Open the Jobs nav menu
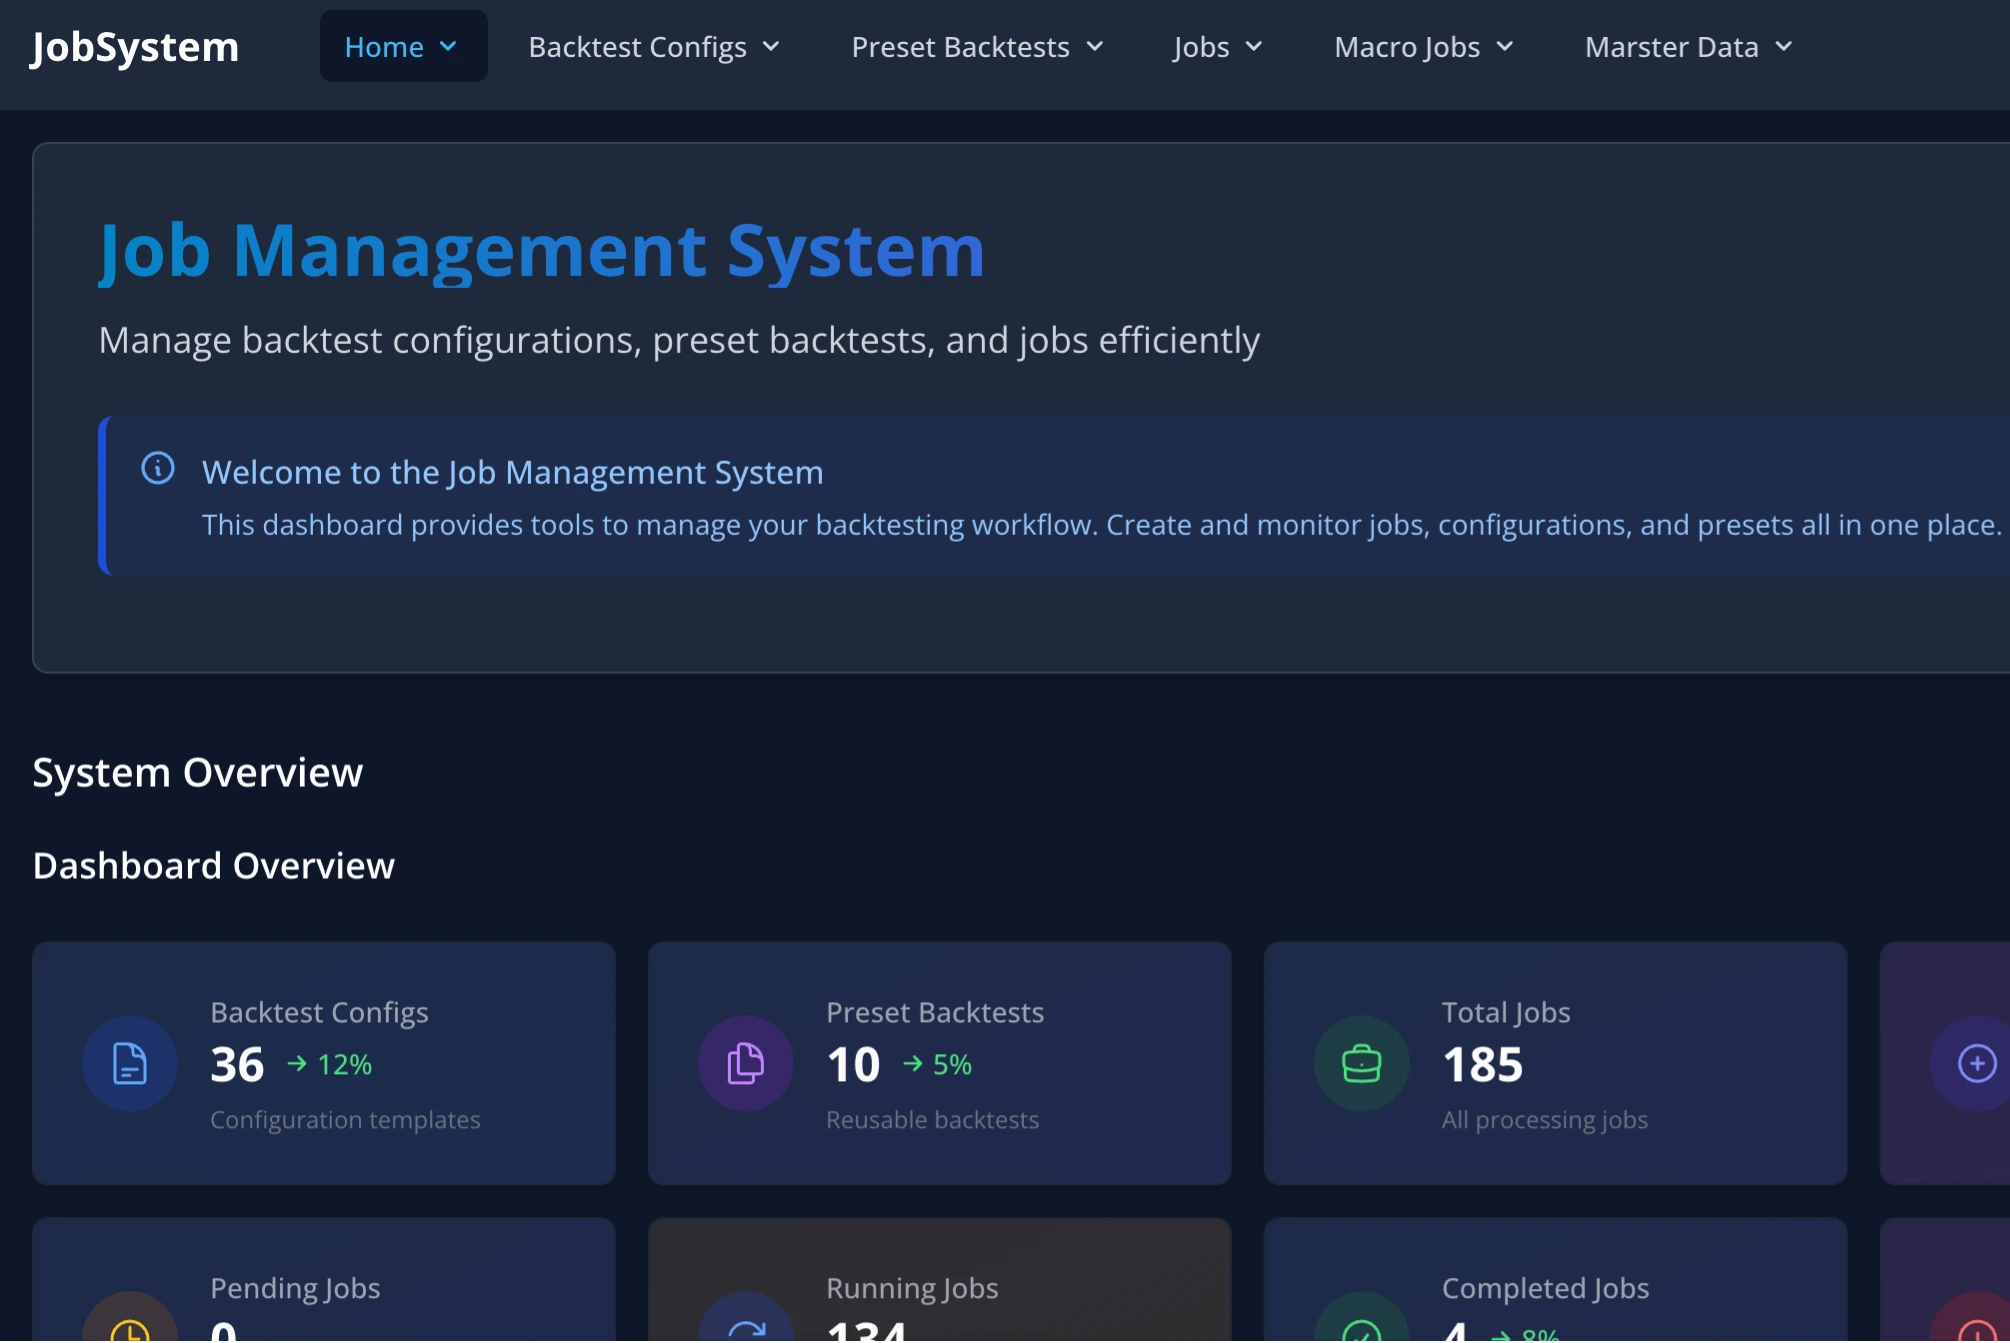2010x1343 pixels. click(1218, 47)
